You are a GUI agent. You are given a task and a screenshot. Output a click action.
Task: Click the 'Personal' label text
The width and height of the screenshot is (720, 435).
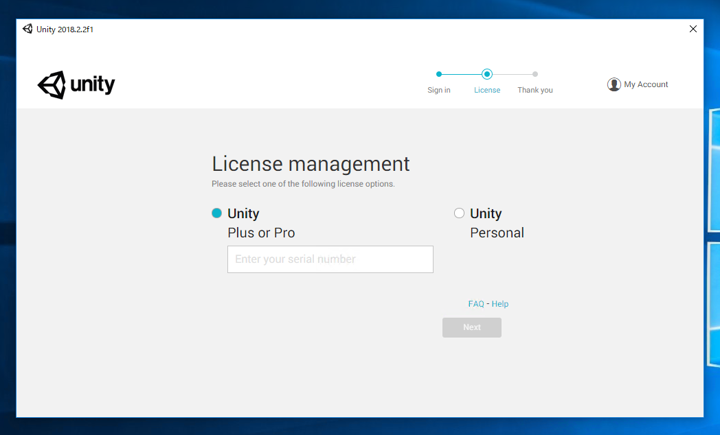point(497,233)
